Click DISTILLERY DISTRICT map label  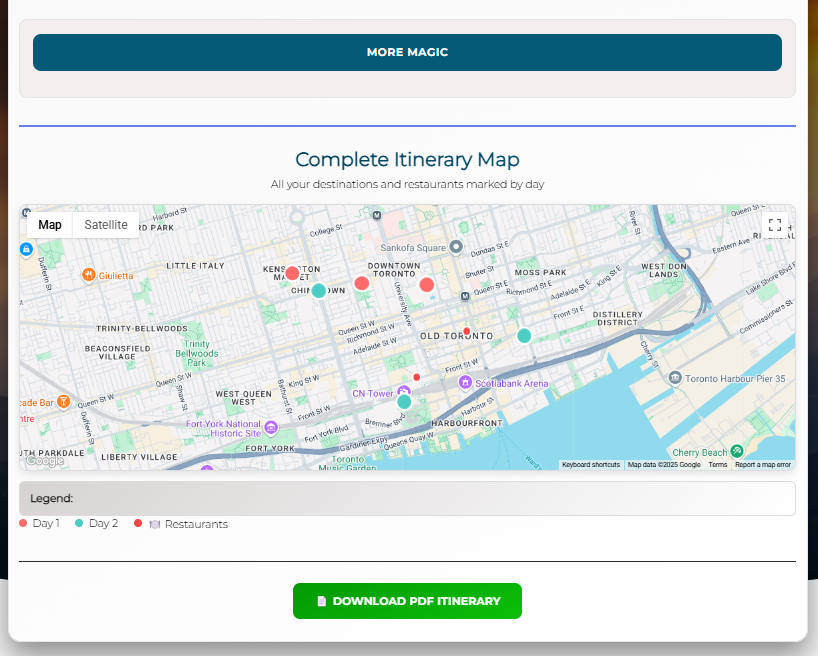pos(618,318)
